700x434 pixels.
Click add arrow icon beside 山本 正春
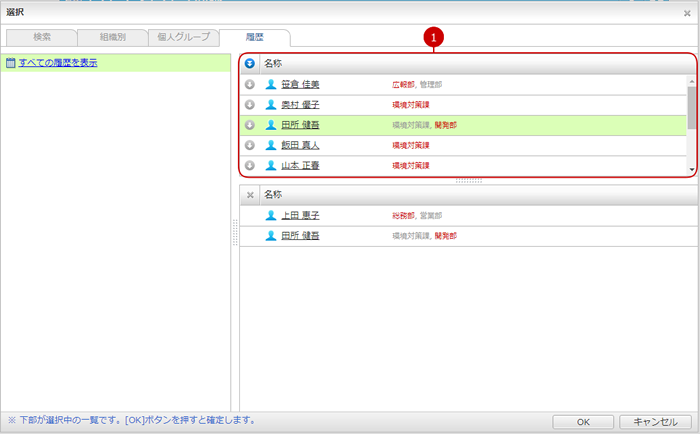(x=250, y=165)
